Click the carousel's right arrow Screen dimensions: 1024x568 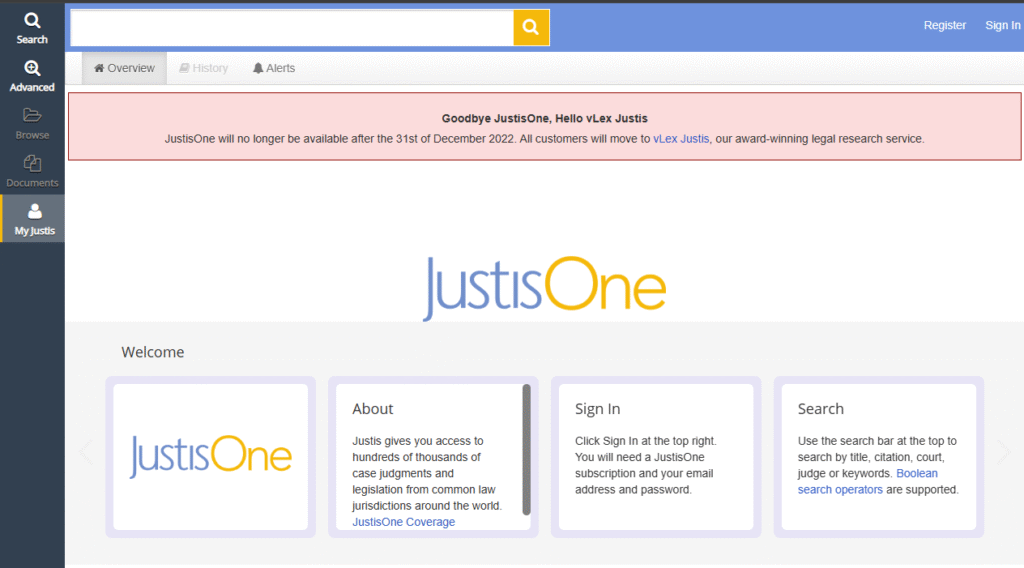click(1004, 451)
